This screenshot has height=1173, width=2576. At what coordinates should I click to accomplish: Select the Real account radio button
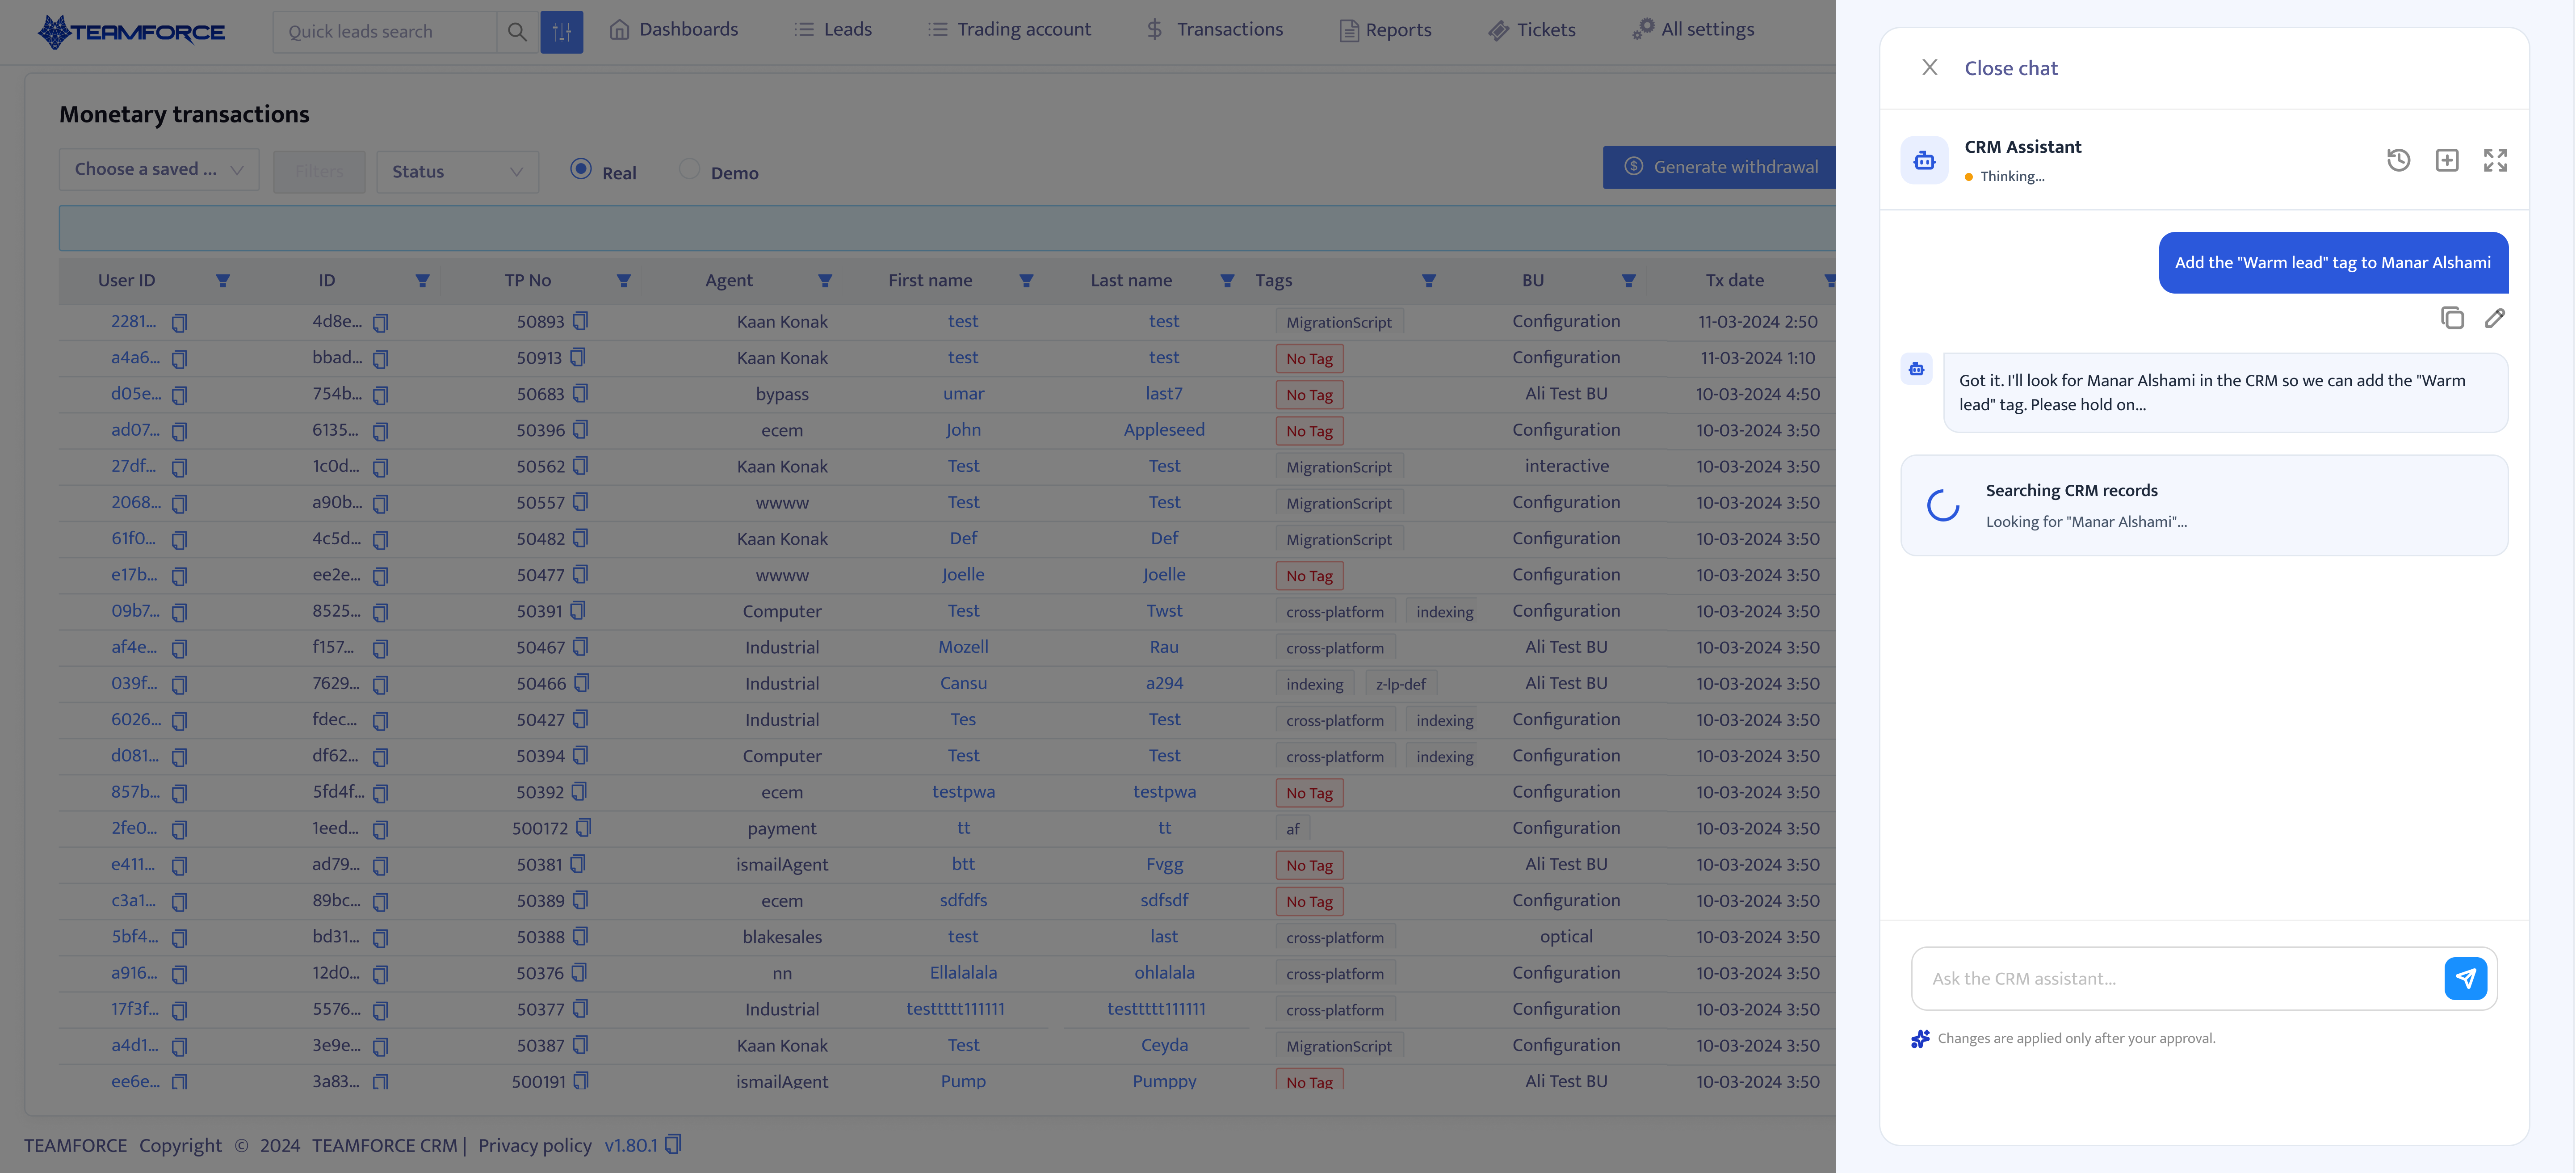[581, 169]
